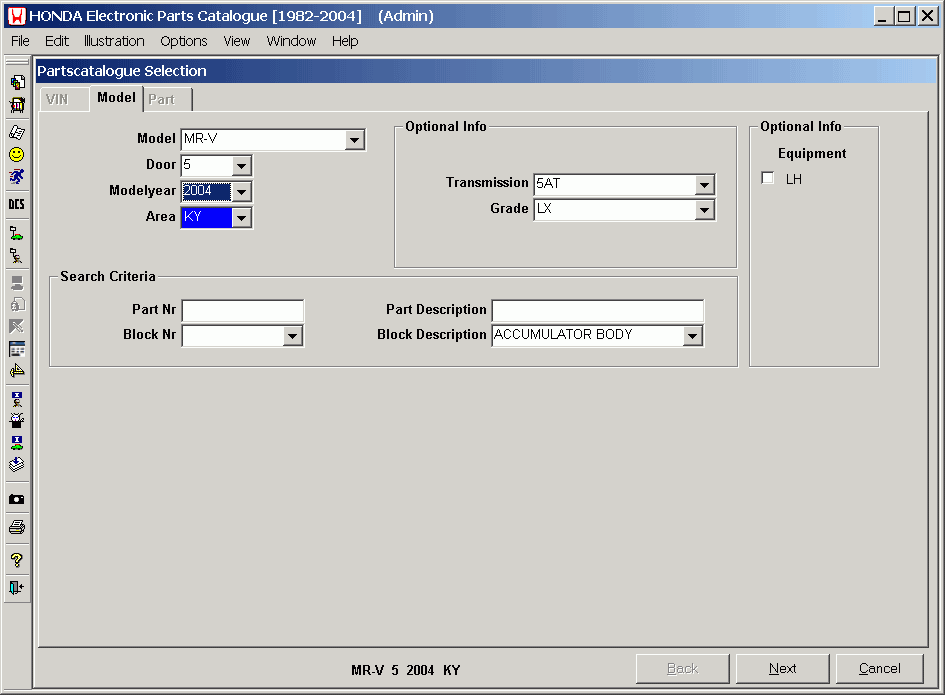Click the stacked documents icon at top of sidebar
Image resolution: width=945 pixels, height=695 pixels.
pos(17,82)
